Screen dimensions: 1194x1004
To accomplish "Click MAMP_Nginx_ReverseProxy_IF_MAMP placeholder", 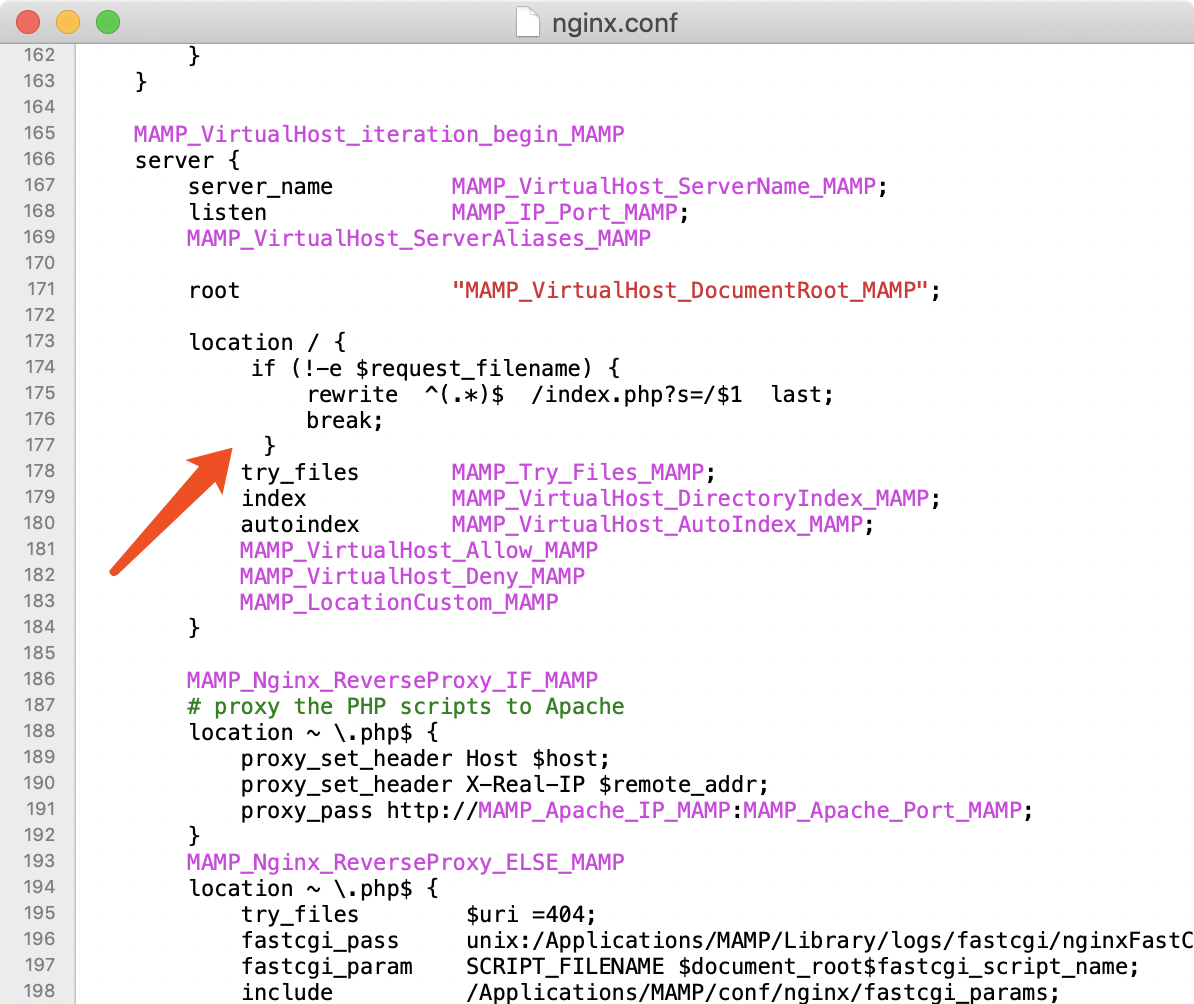I will (x=392, y=680).
